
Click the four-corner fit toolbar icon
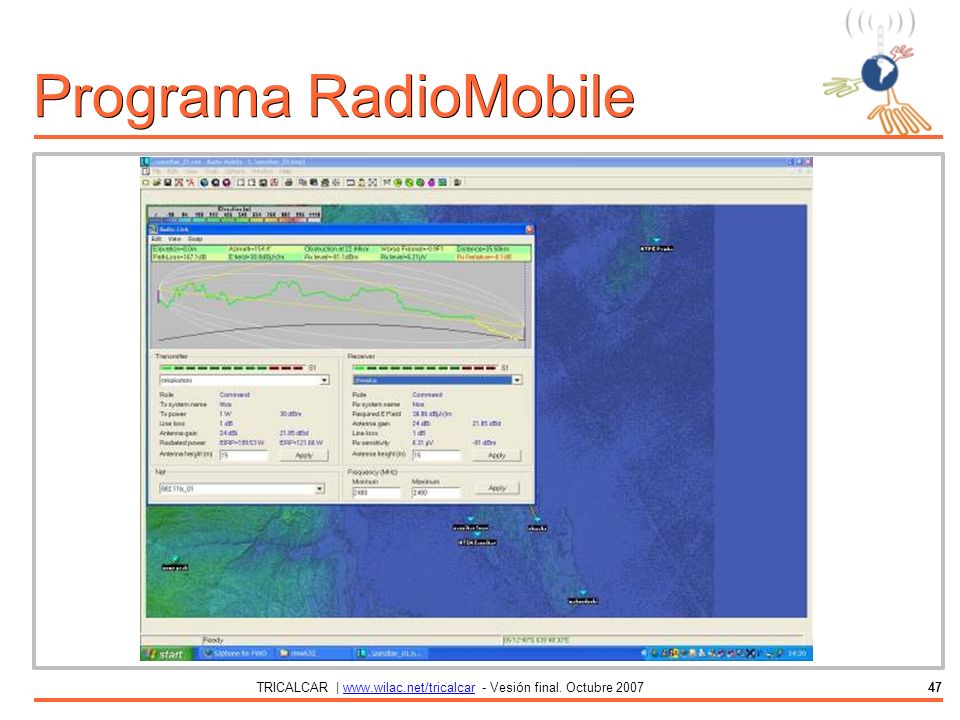[373, 182]
